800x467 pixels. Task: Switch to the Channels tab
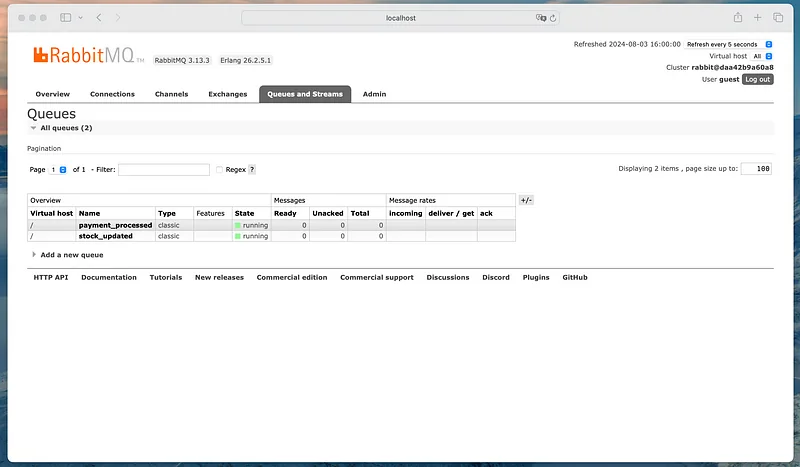pyautogui.click(x=171, y=94)
